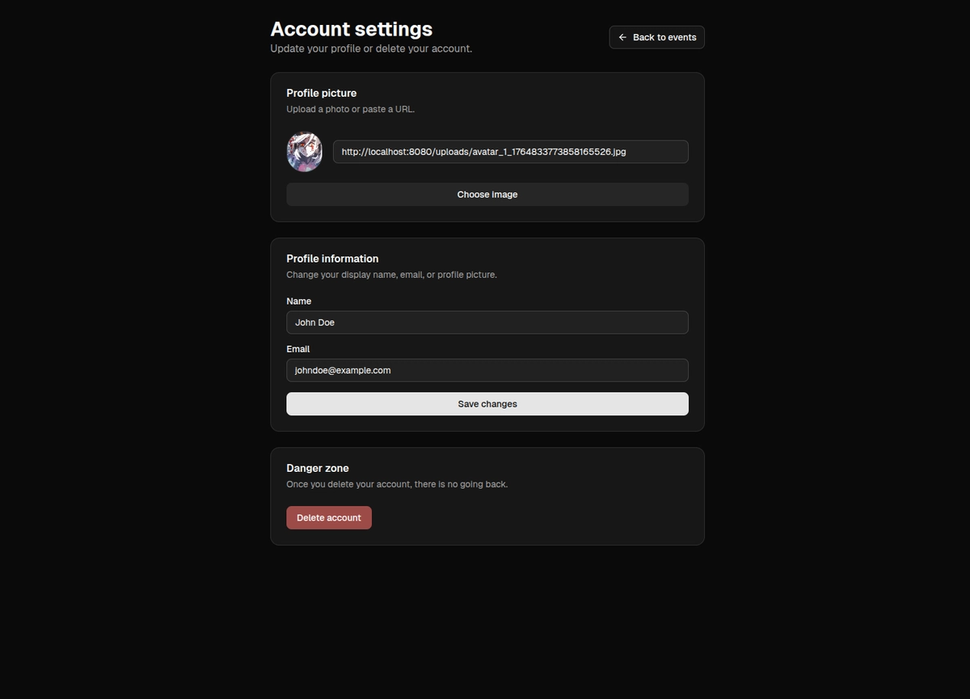Save changes to the profile
Viewport: 970px width, 699px height.
click(487, 404)
